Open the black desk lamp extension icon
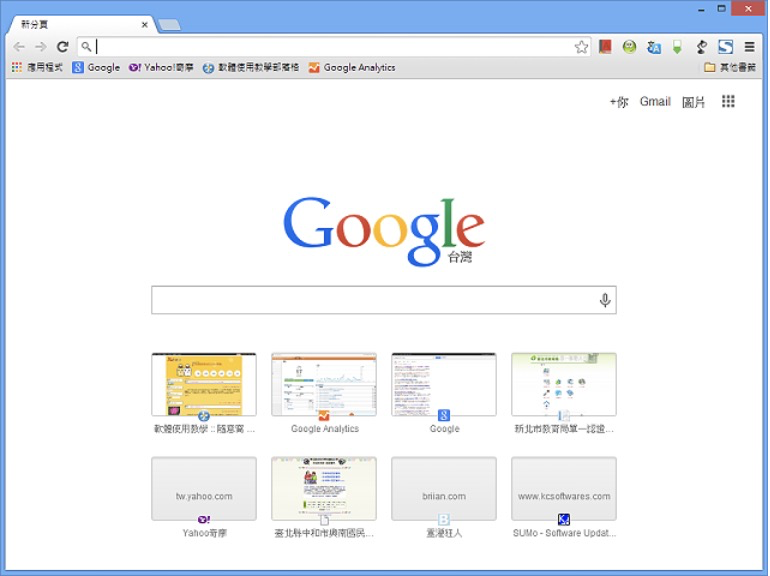Screen dimensions: 770x576 (702, 47)
